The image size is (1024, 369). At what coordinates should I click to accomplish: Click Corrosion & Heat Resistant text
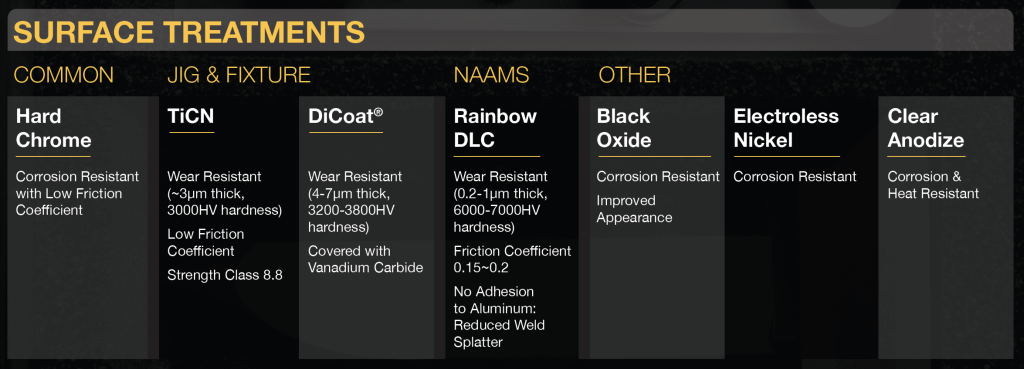click(x=933, y=185)
